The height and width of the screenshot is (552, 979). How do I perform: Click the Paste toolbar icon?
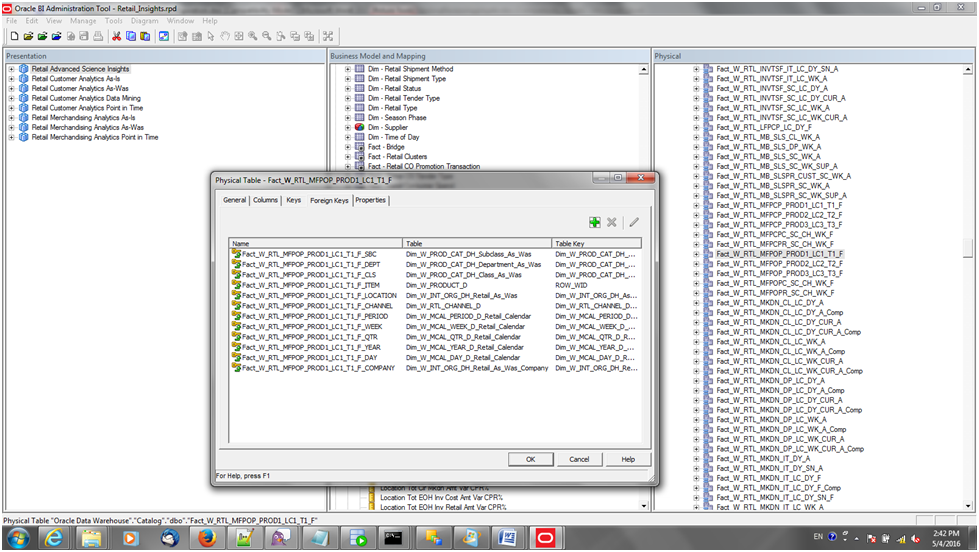point(145,36)
